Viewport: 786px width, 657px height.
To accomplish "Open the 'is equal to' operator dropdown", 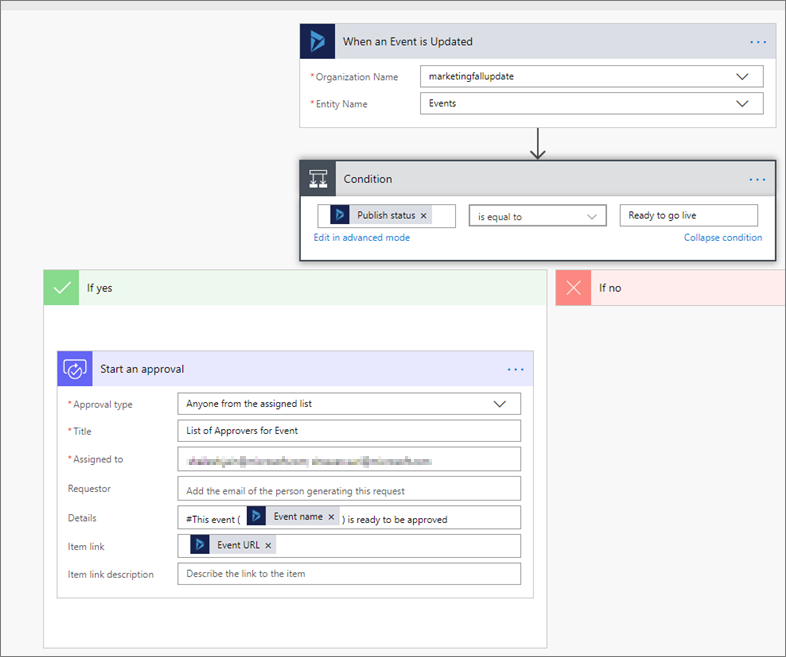I will coord(538,216).
